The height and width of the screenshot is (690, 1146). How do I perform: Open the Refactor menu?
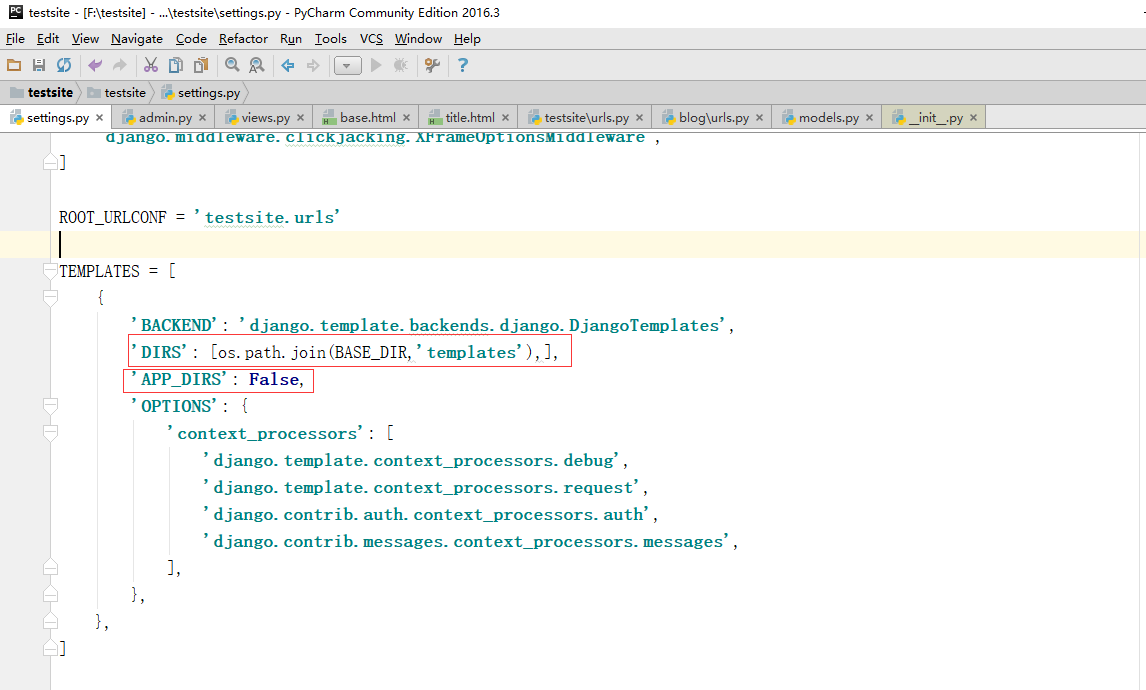243,39
